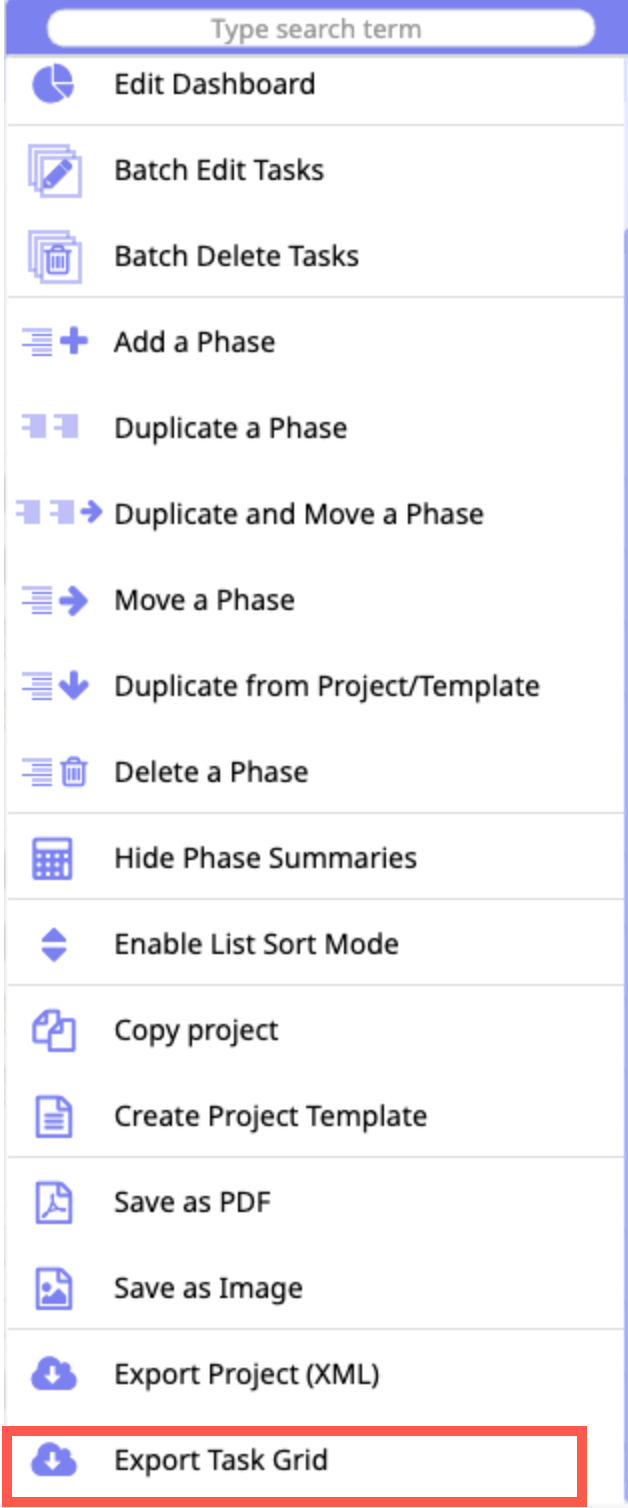This screenshot has height=1508, width=628.
Task: Click the Hide Phase Summaries calculator icon
Action: pyautogui.click(x=53, y=858)
